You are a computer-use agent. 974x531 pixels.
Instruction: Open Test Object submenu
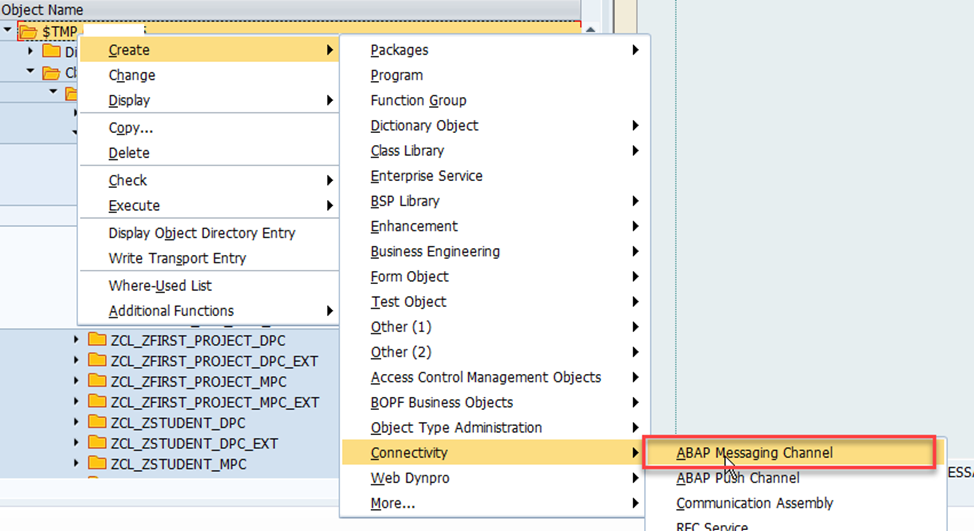click(494, 302)
